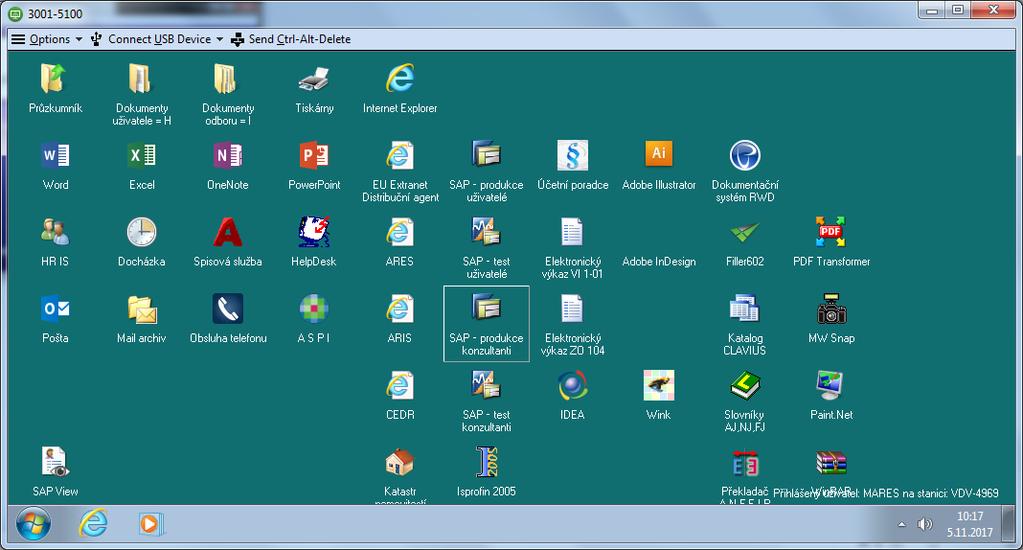Launch Adobe Illustrator shortcut
The width and height of the screenshot is (1023, 550).
(x=658, y=154)
